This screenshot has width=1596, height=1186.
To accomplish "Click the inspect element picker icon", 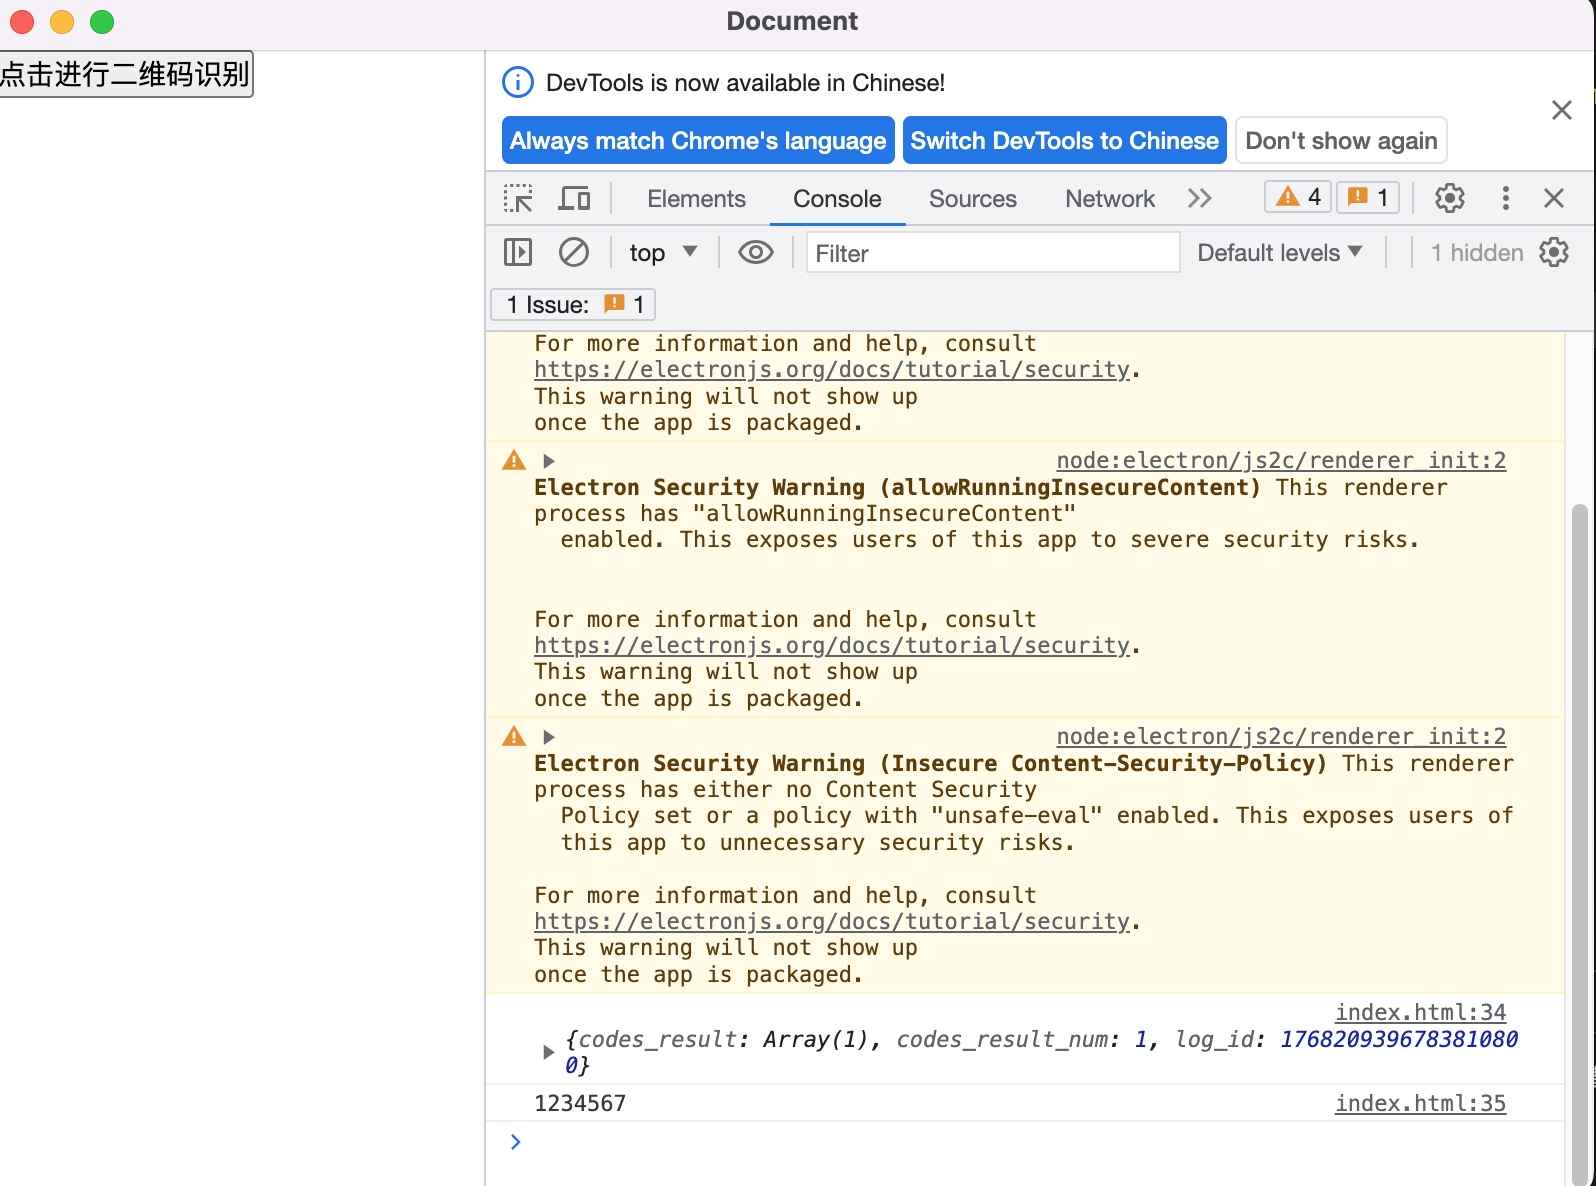I will pos(518,198).
